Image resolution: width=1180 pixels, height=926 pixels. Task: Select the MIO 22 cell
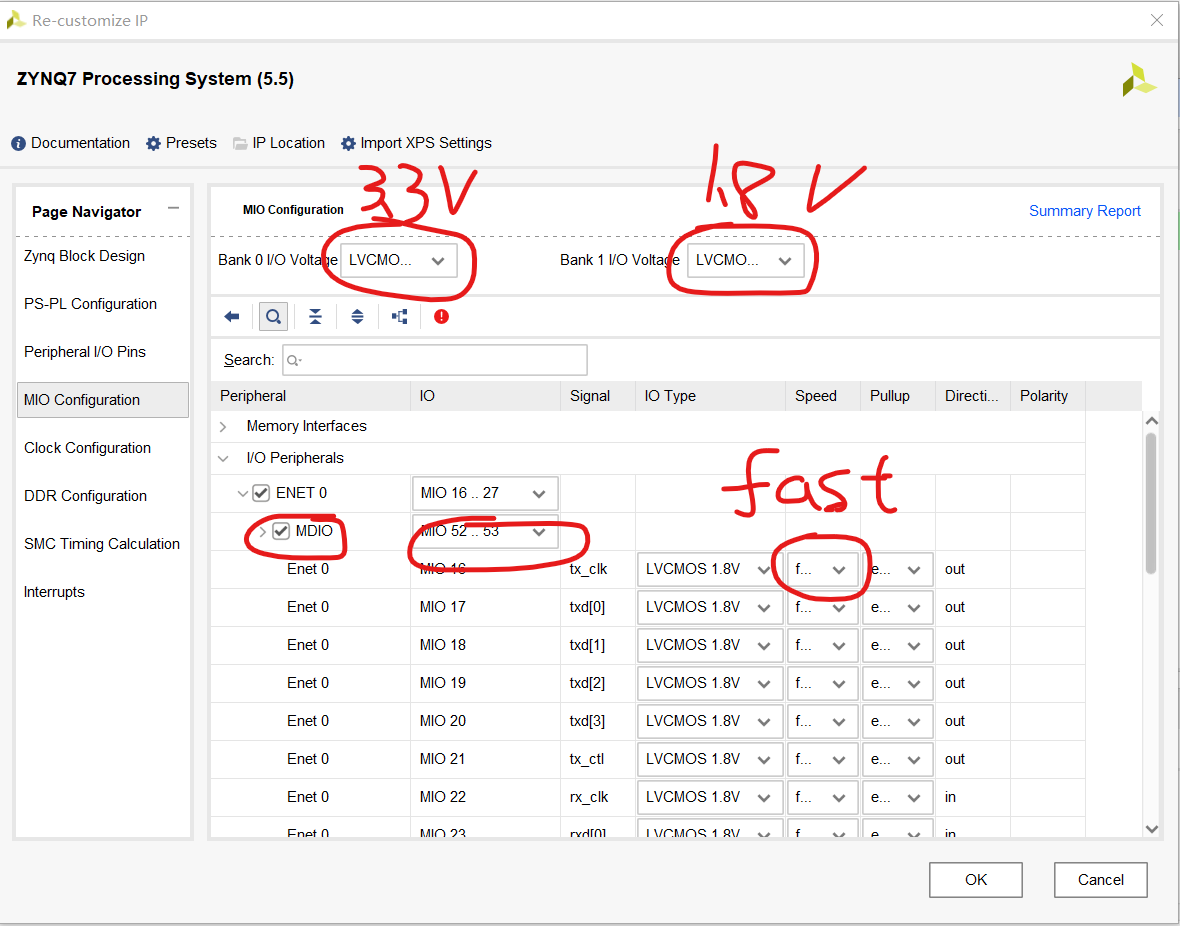click(x=485, y=797)
